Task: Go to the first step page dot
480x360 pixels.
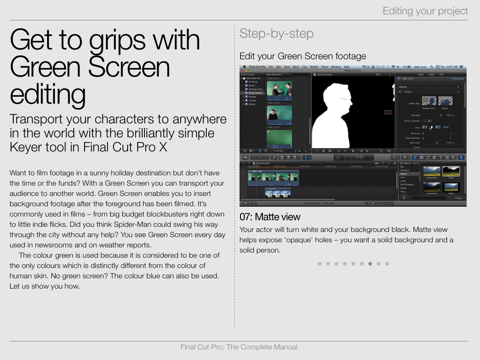Action: point(320,264)
